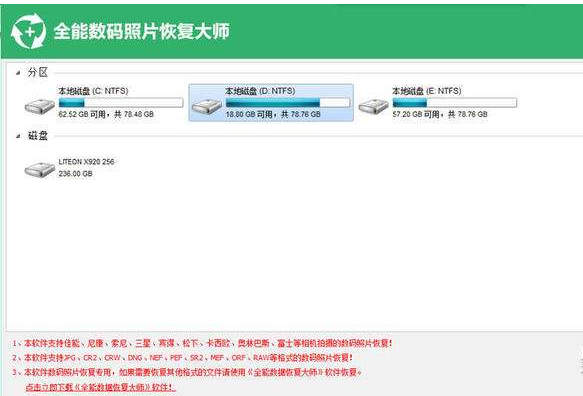Click the 本地磁盘 (E: NTFS) label

pyautogui.click(x=427, y=91)
